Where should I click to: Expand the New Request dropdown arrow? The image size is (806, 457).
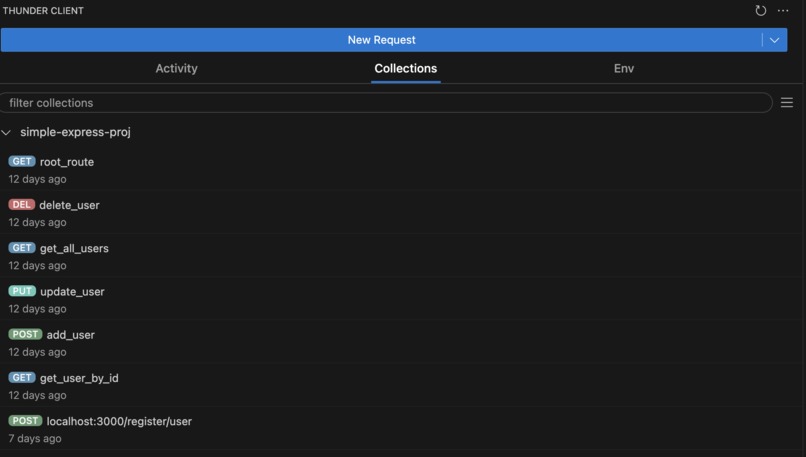click(x=774, y=40)
